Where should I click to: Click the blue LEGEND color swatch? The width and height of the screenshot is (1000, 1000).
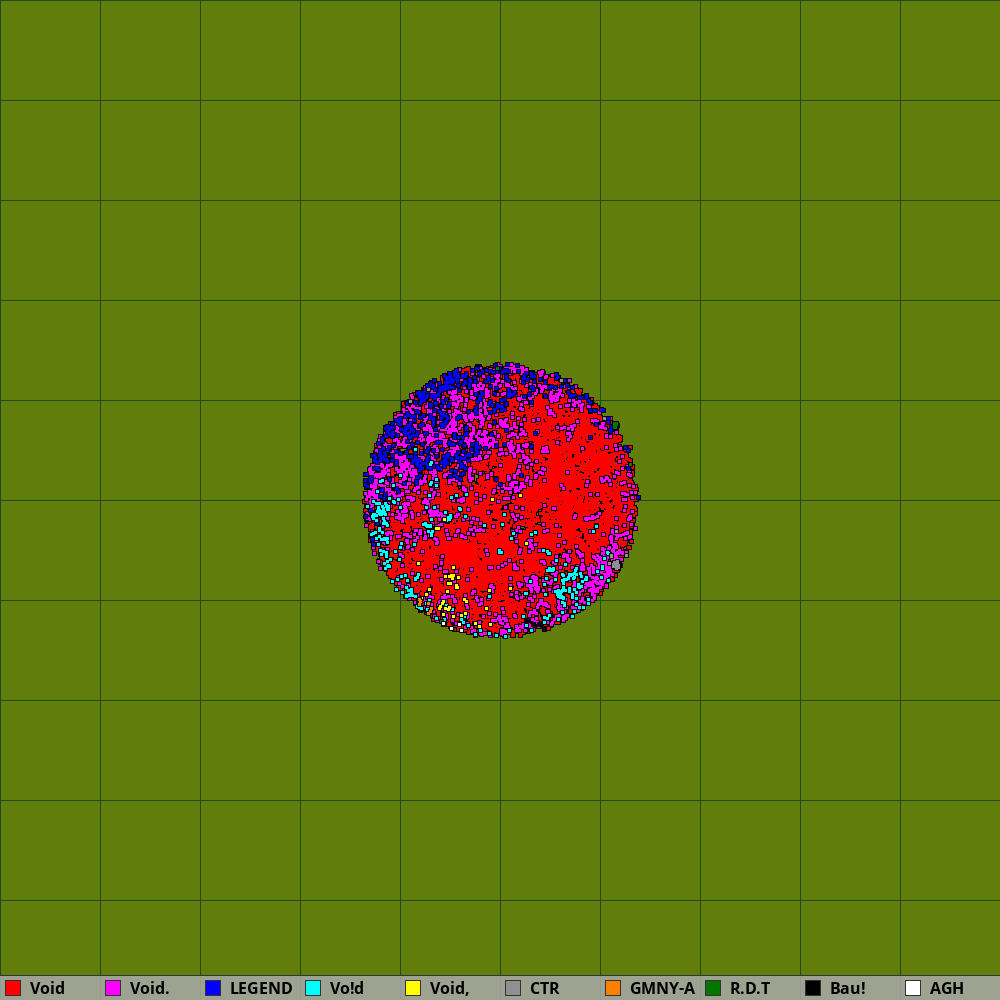(x=213, y=988)
